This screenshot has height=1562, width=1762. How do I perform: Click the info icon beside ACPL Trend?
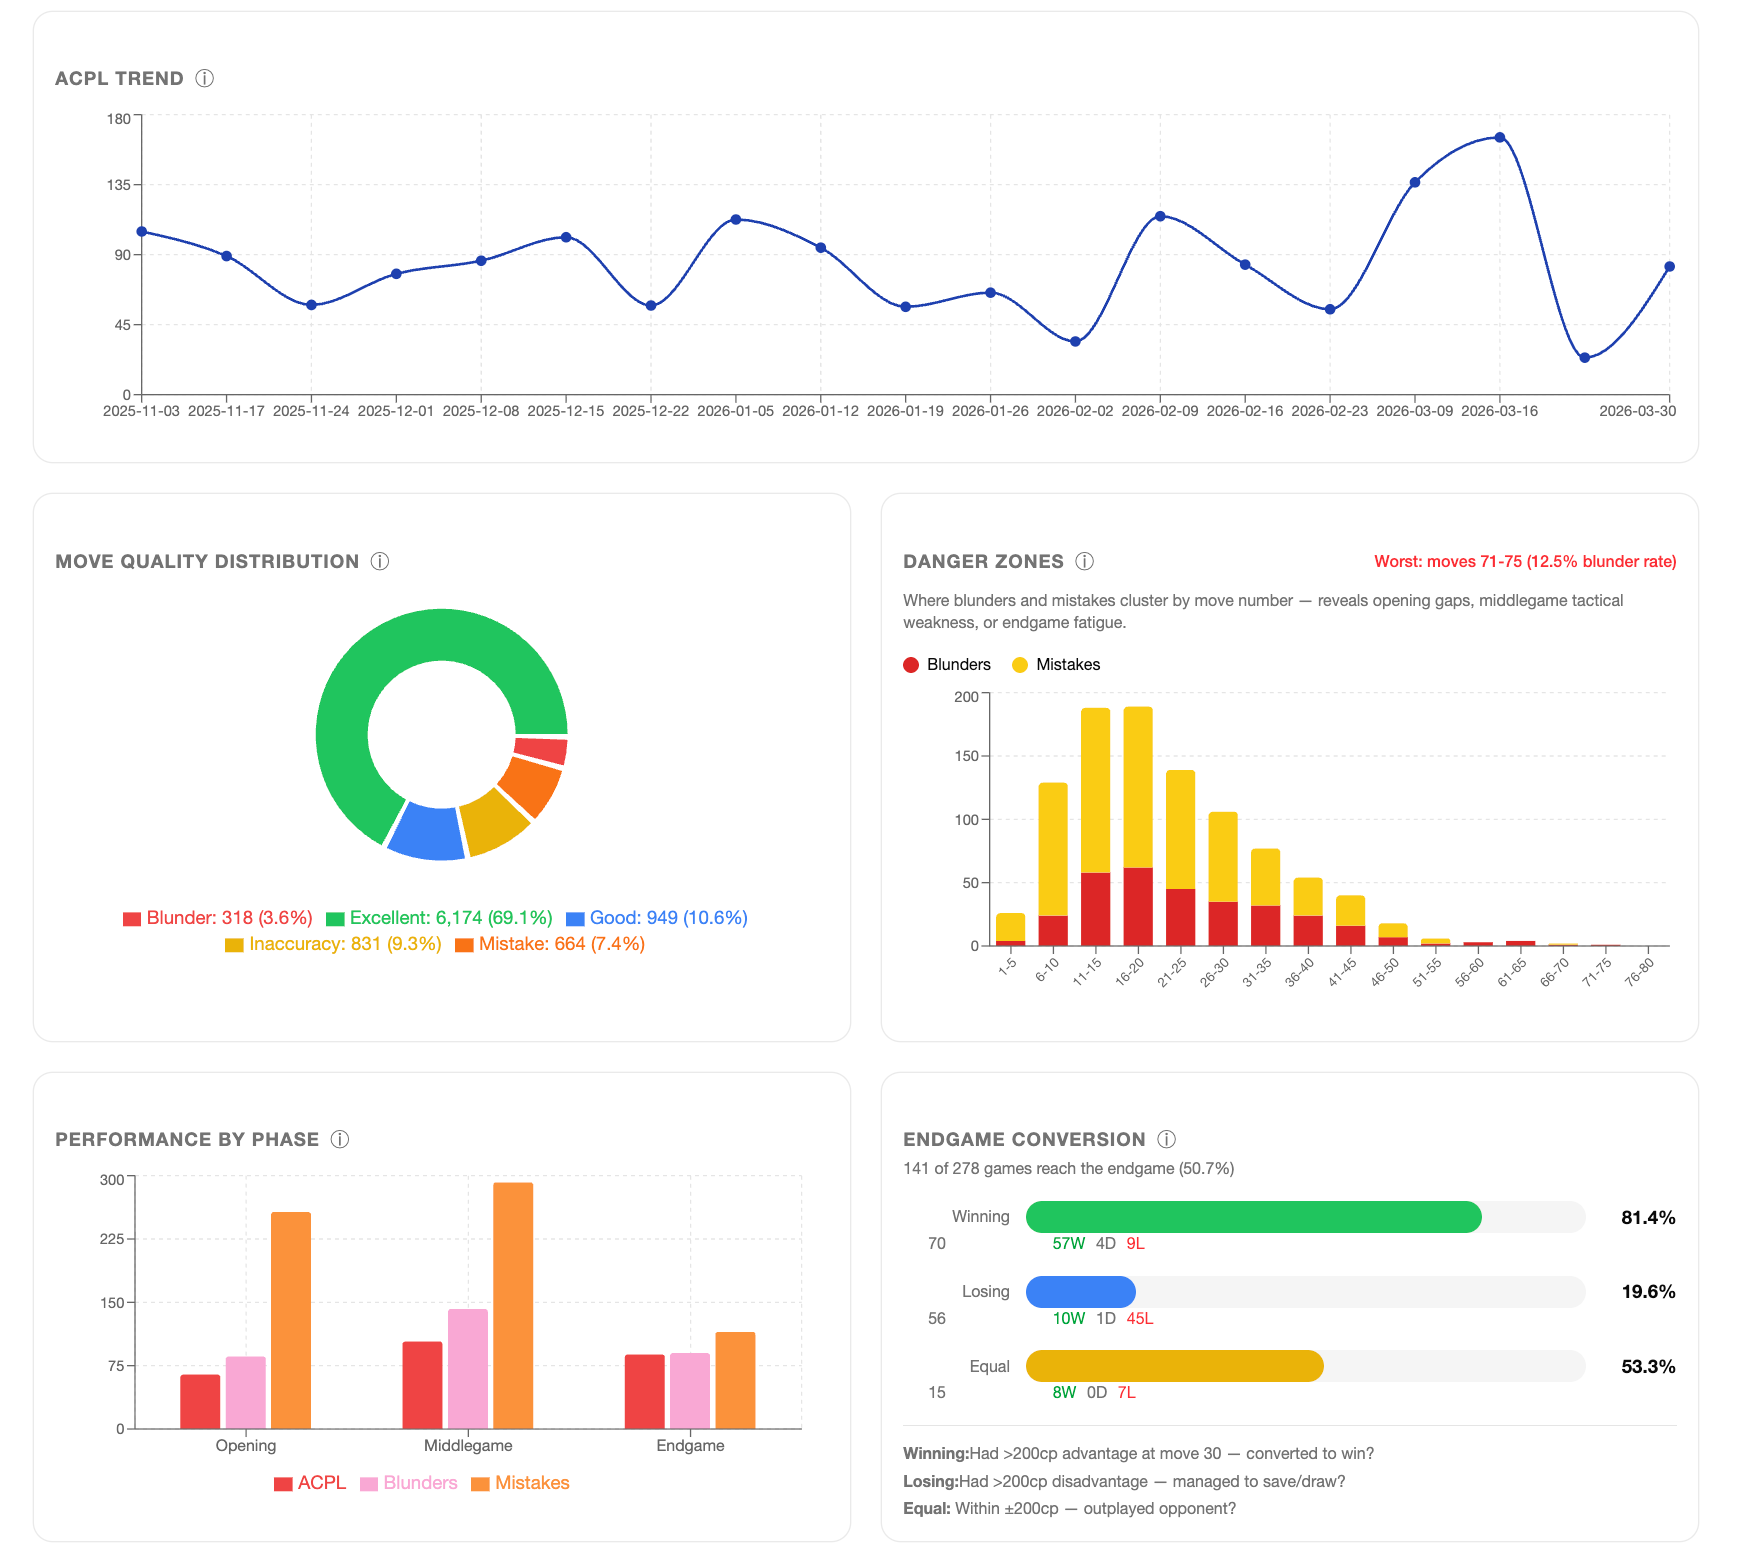(204, 78)
